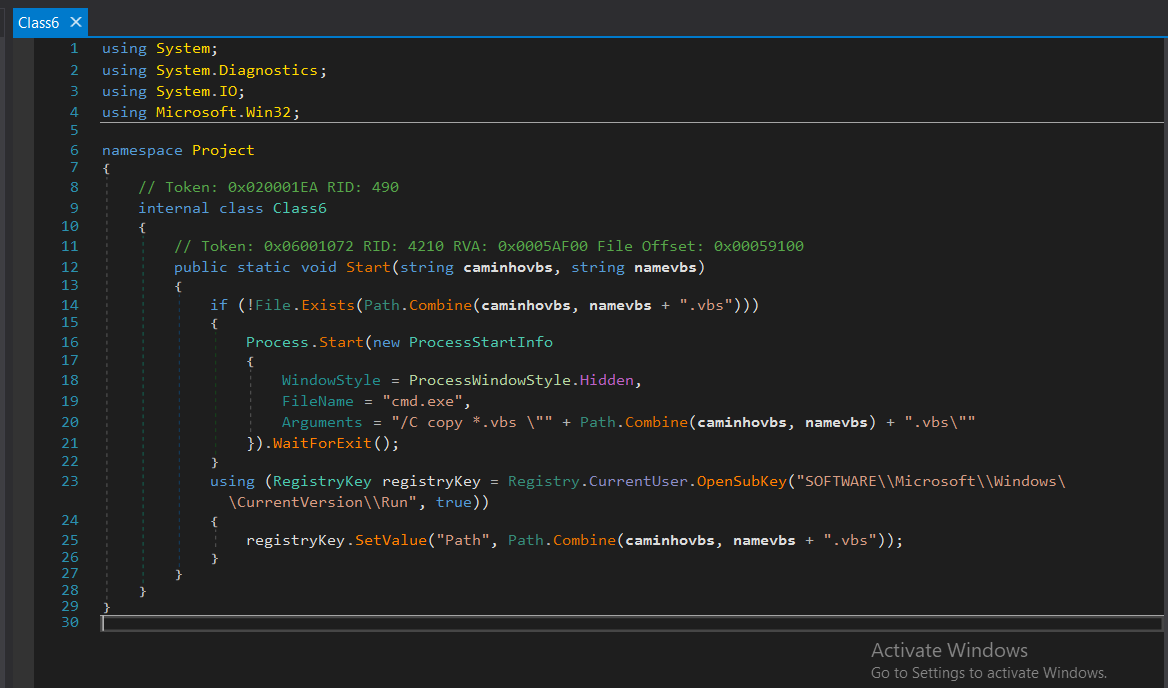Click the "\CurrentVersion\\Run" string continuation

pos(323,502)
